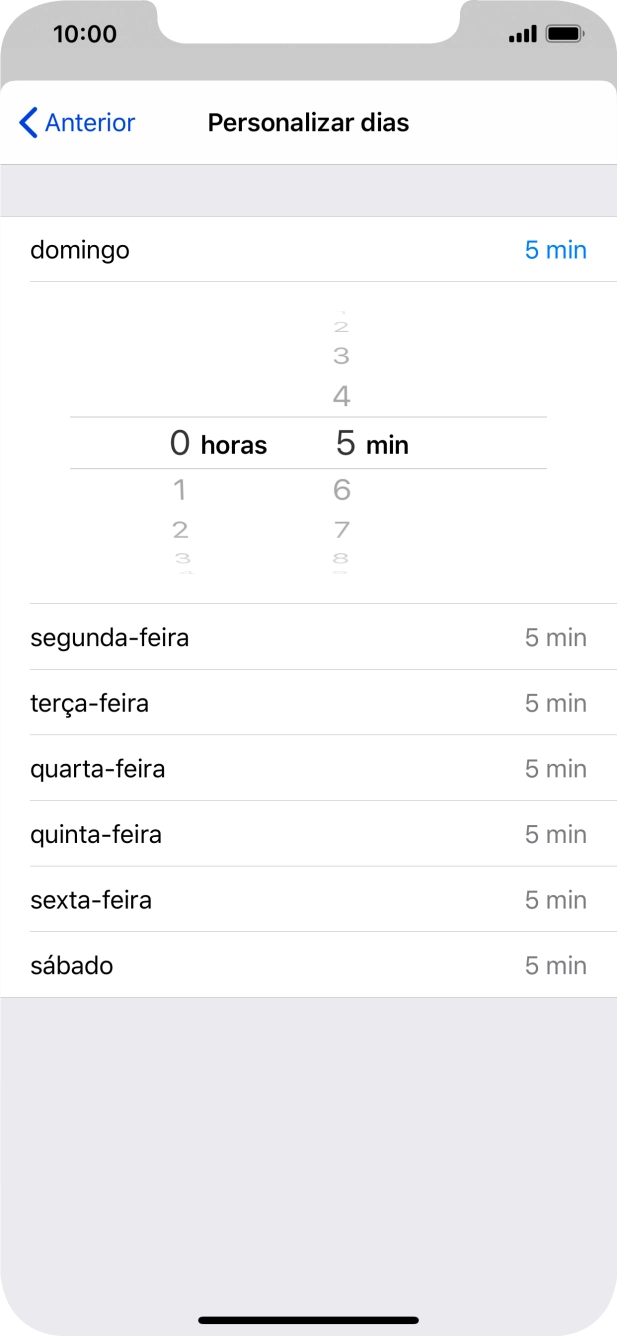Image resolution: width=617 pixels, height=1336 pixels.
Task: Open terça-feira duration settings
Action: (90, 703)
